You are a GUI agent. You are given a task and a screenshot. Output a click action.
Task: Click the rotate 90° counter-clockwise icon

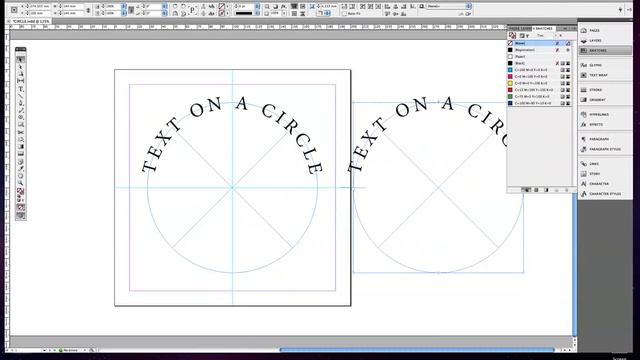[184, 7]
